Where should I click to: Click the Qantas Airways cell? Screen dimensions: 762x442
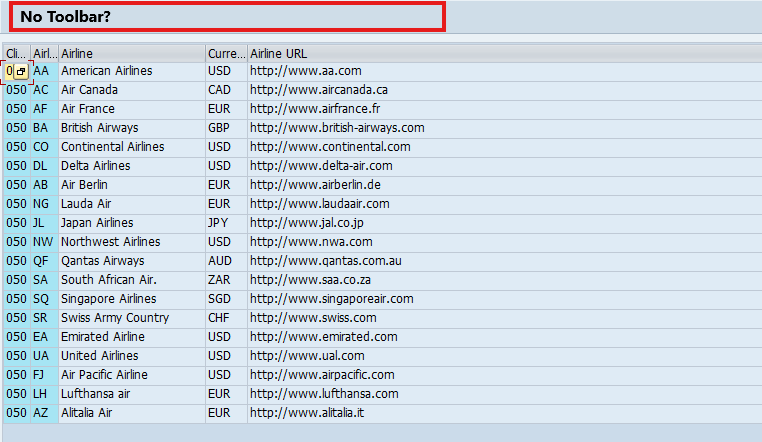pos(132,261)
